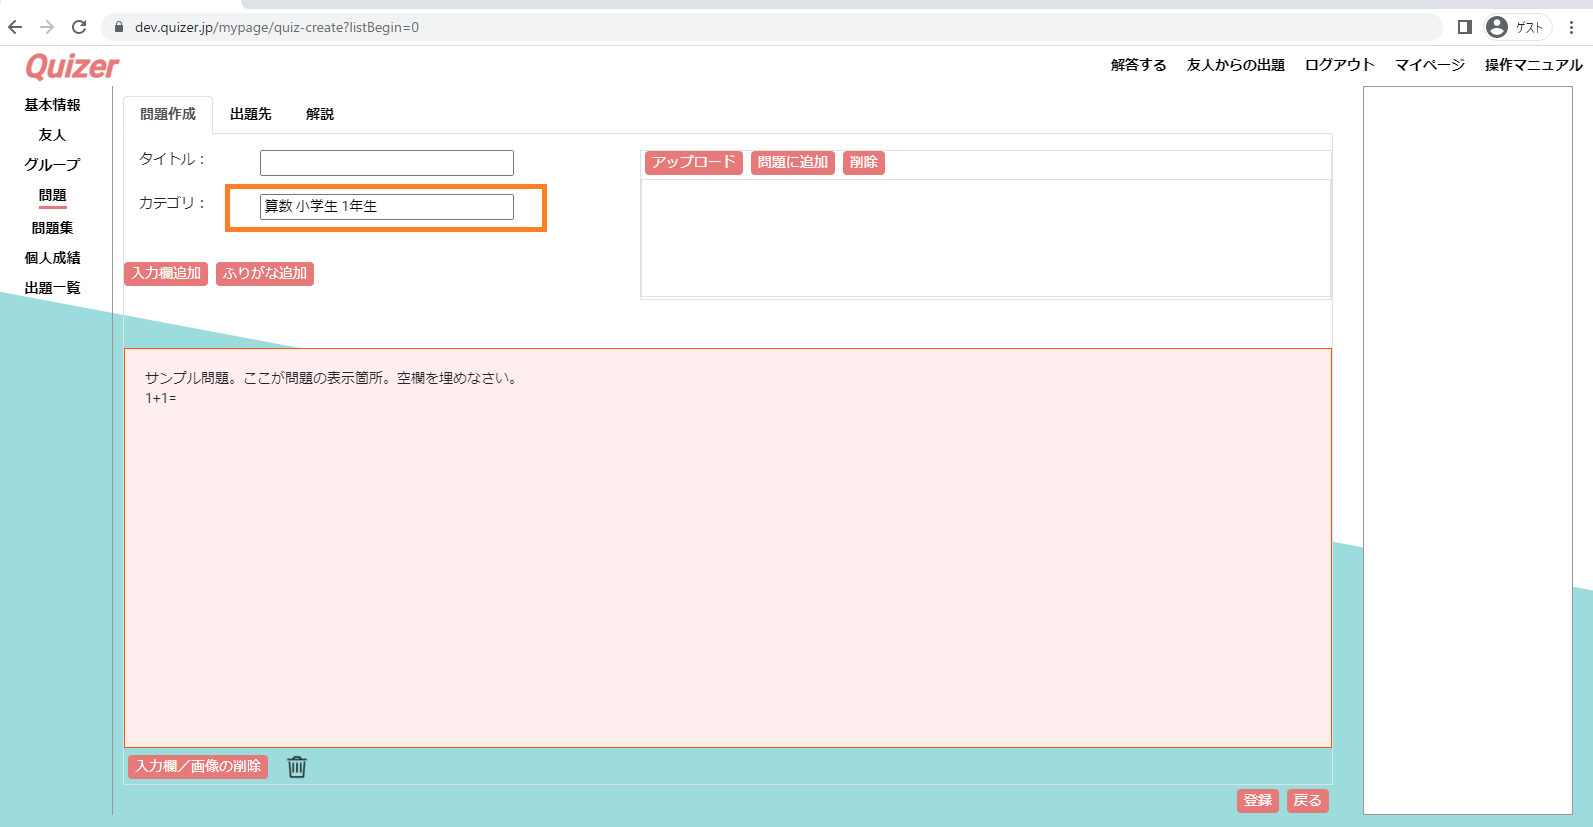1593x827 pixels.
Task: Open the Chrome three-dot menu
Action: [x=1571, y=27]
